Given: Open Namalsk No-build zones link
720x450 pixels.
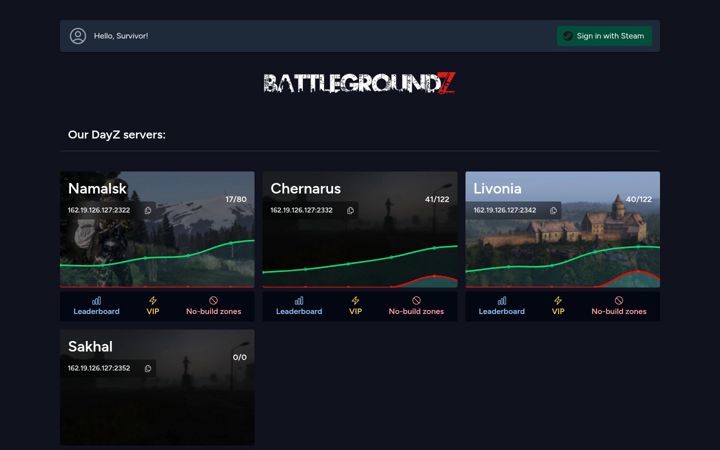Looking at the screenshot, I should (214, 306).
